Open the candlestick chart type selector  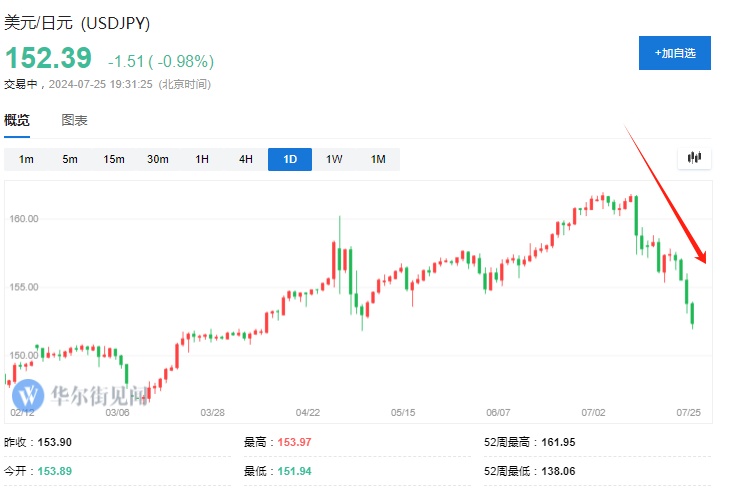pos(694,158)
